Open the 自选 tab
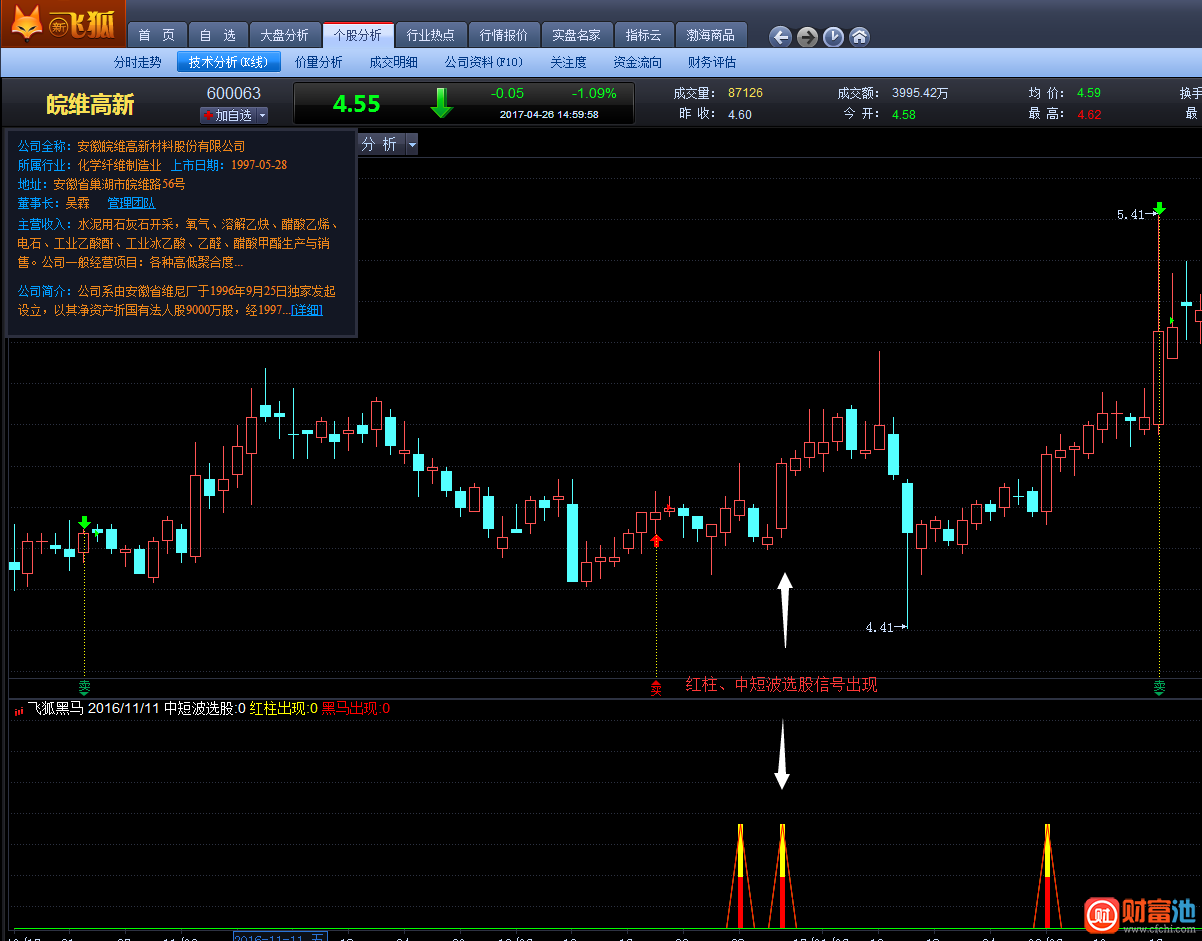 [216, 35]
